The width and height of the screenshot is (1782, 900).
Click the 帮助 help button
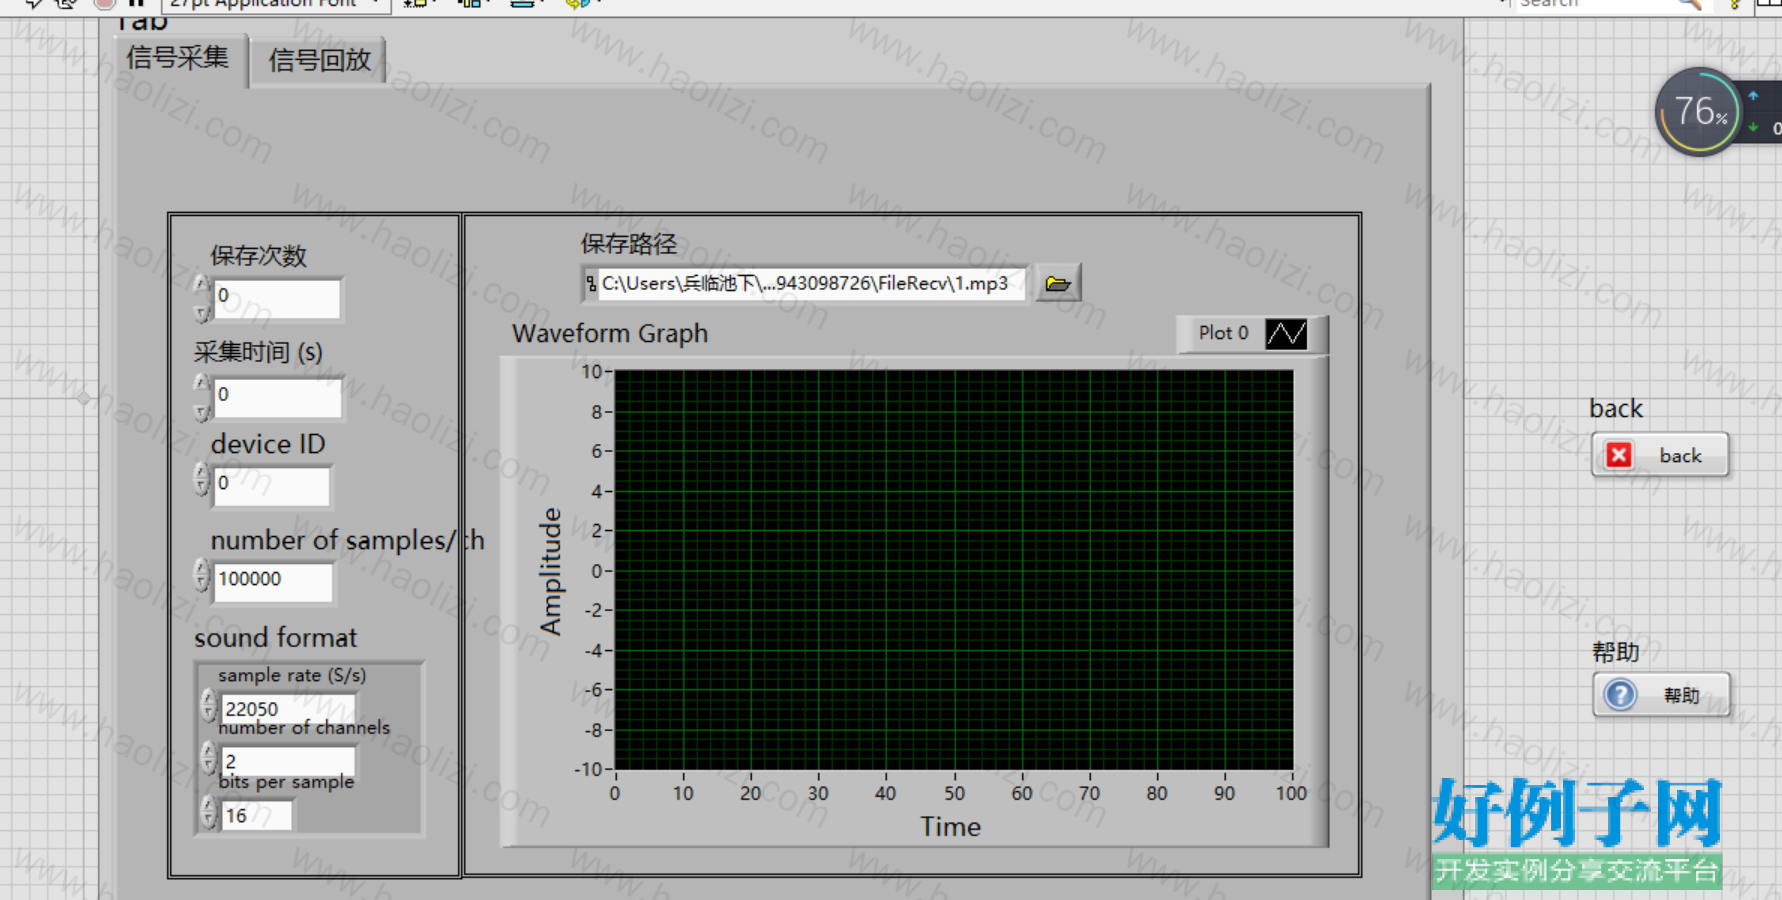pos(1661,695)
